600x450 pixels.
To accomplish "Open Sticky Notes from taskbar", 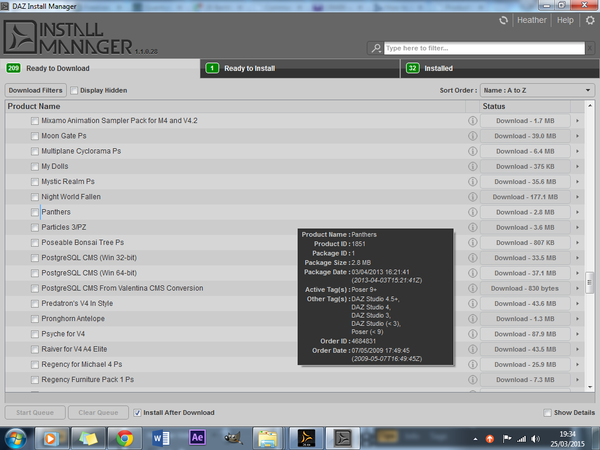I will 88,438.
